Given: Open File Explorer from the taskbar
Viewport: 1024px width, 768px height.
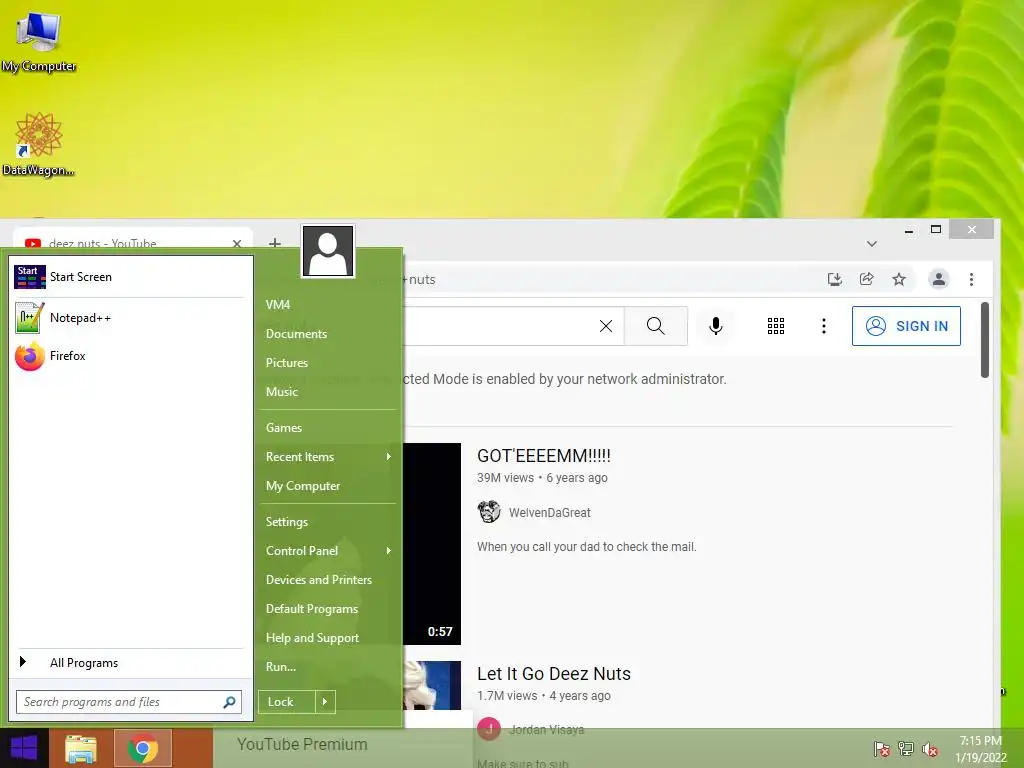Looking at the screenshot, I should click(x=81, y=748).
